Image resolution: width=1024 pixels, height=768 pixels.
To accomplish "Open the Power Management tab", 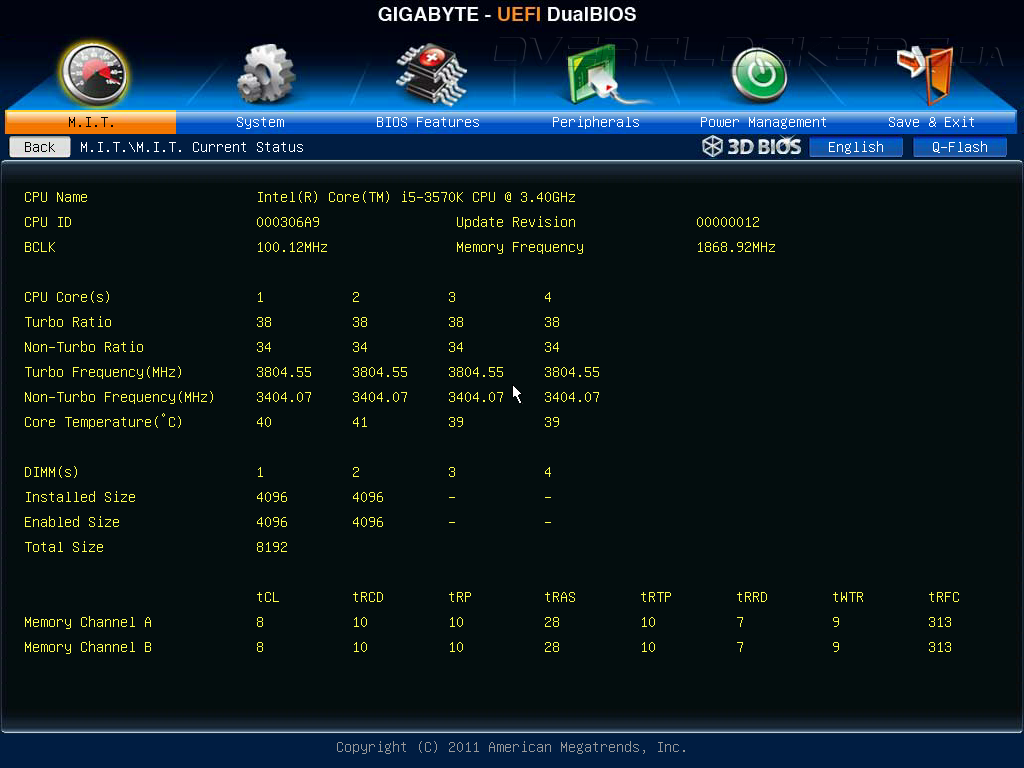I will (763, 122).
